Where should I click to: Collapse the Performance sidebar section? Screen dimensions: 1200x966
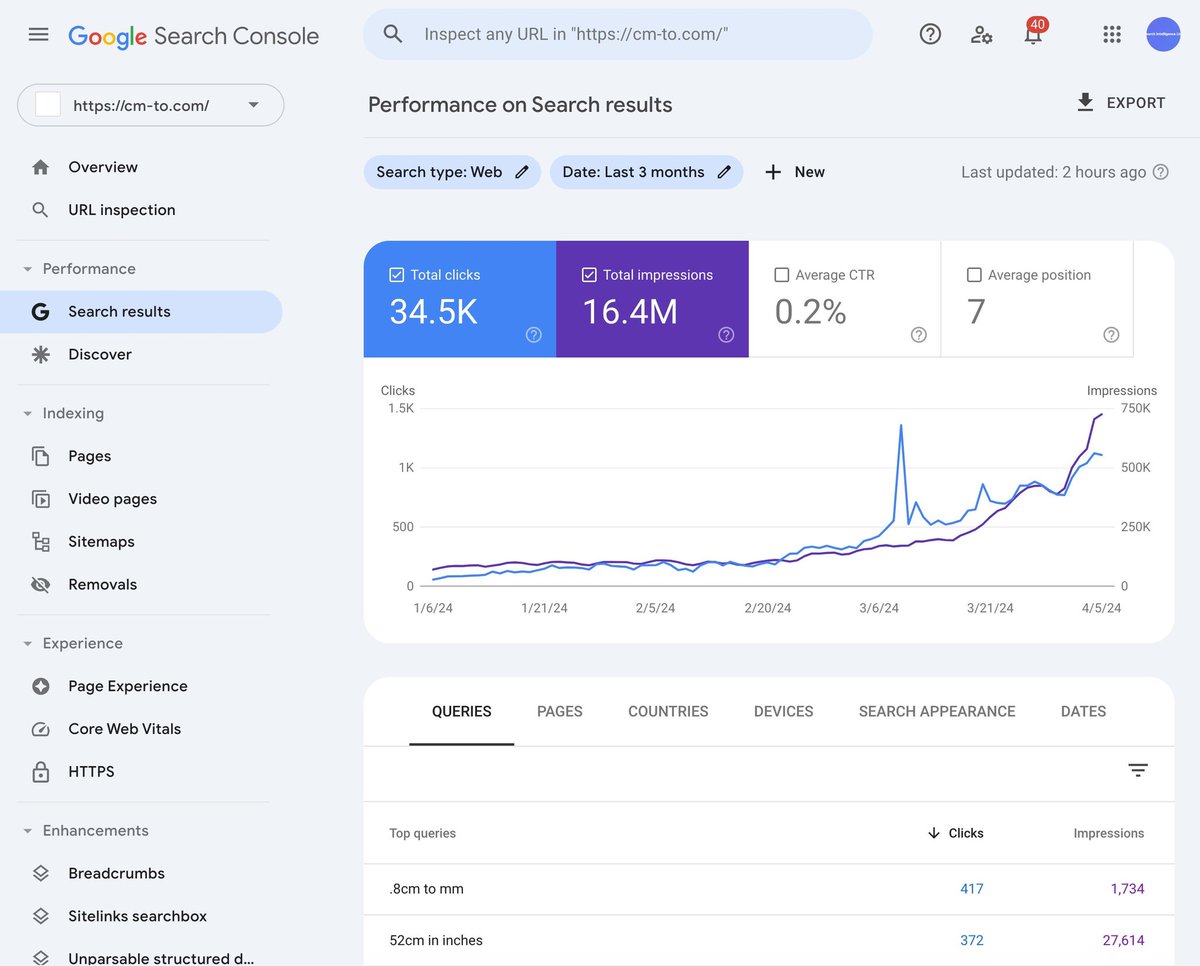point(28,269)
